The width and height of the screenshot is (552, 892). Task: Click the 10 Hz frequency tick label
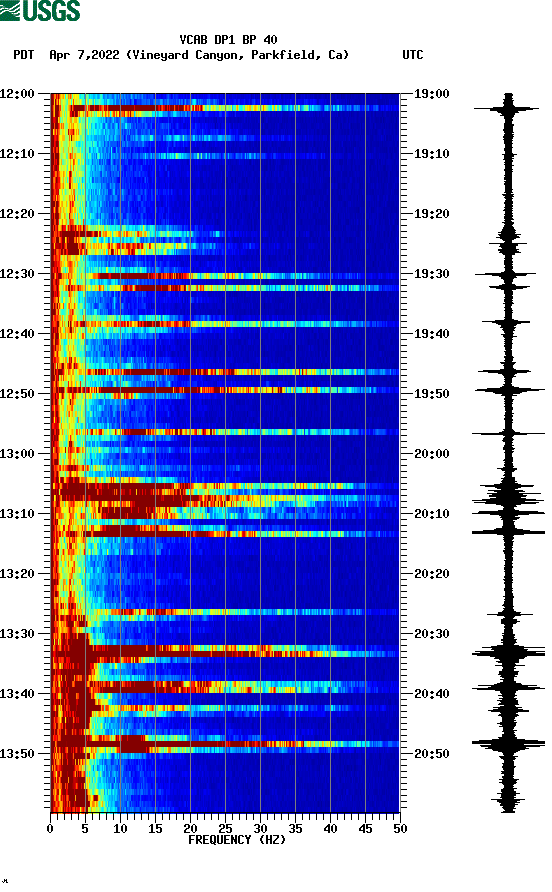(x=120, y=829)
